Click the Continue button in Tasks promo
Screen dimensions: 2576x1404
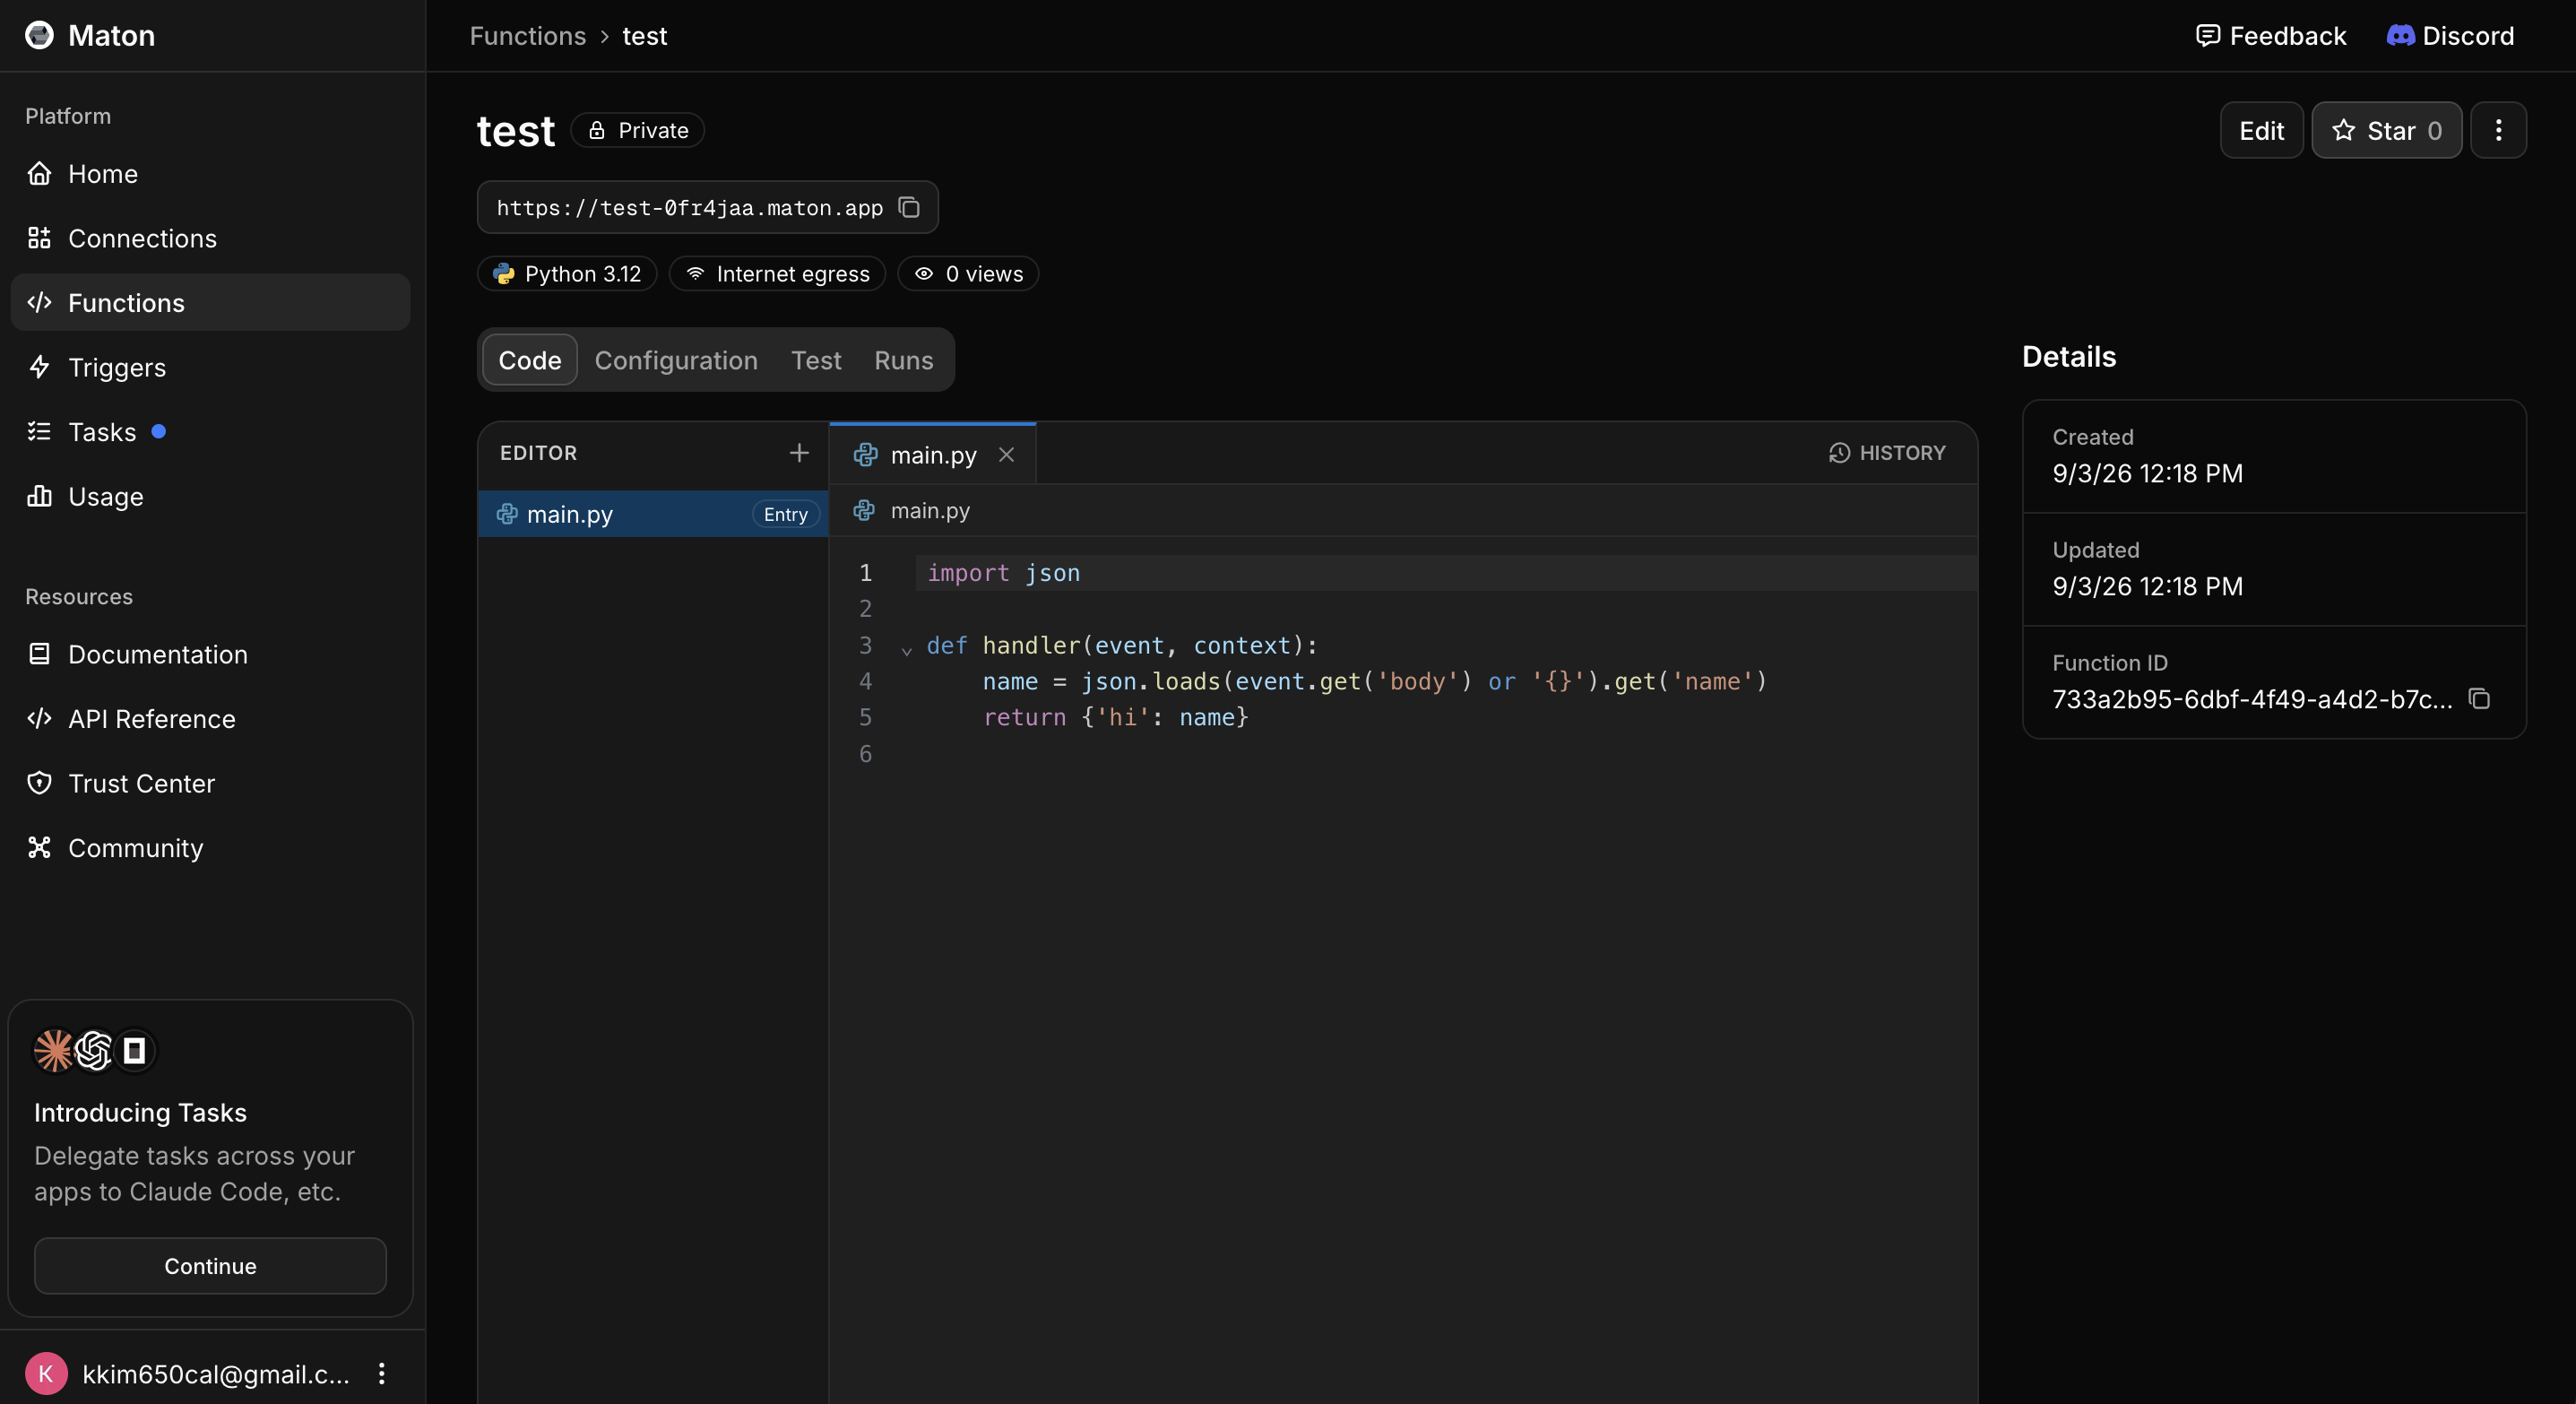[210, 1266]
